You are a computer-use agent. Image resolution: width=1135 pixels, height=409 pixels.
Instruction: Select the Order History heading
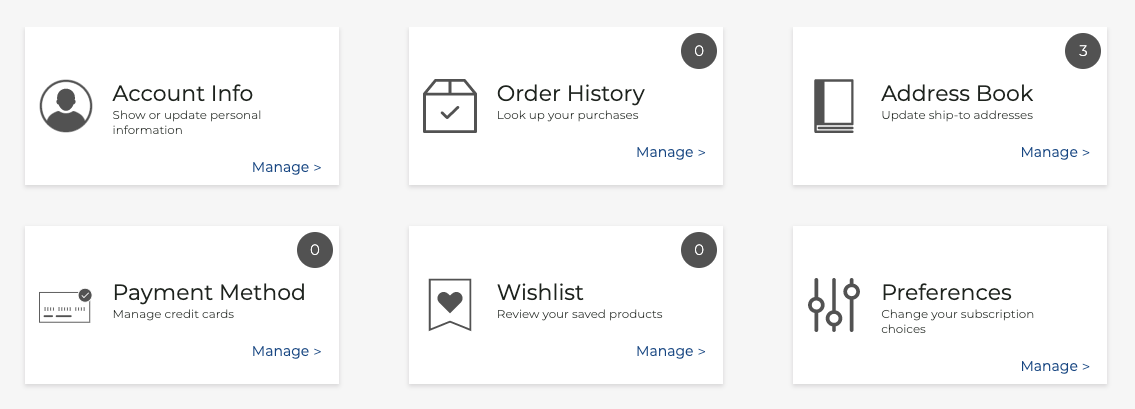[x=570, y=93]
